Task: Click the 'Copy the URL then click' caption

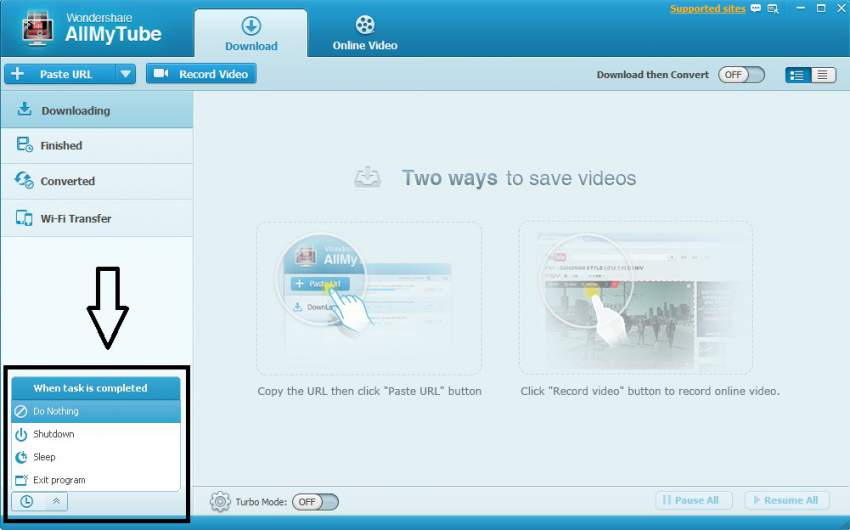Action: (x=369, y=391)
